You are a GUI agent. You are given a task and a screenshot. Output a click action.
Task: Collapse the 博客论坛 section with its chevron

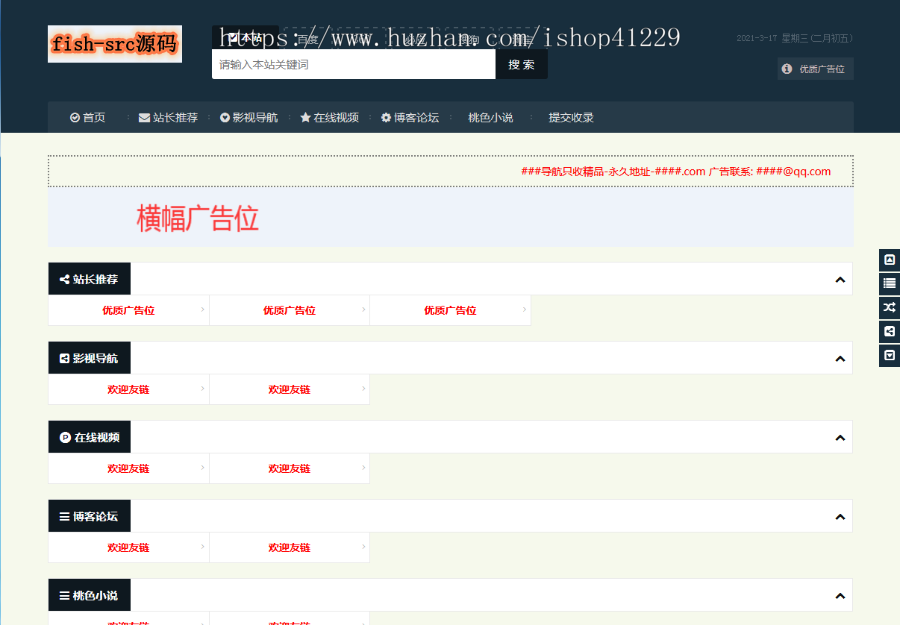(x=840, y=517)
